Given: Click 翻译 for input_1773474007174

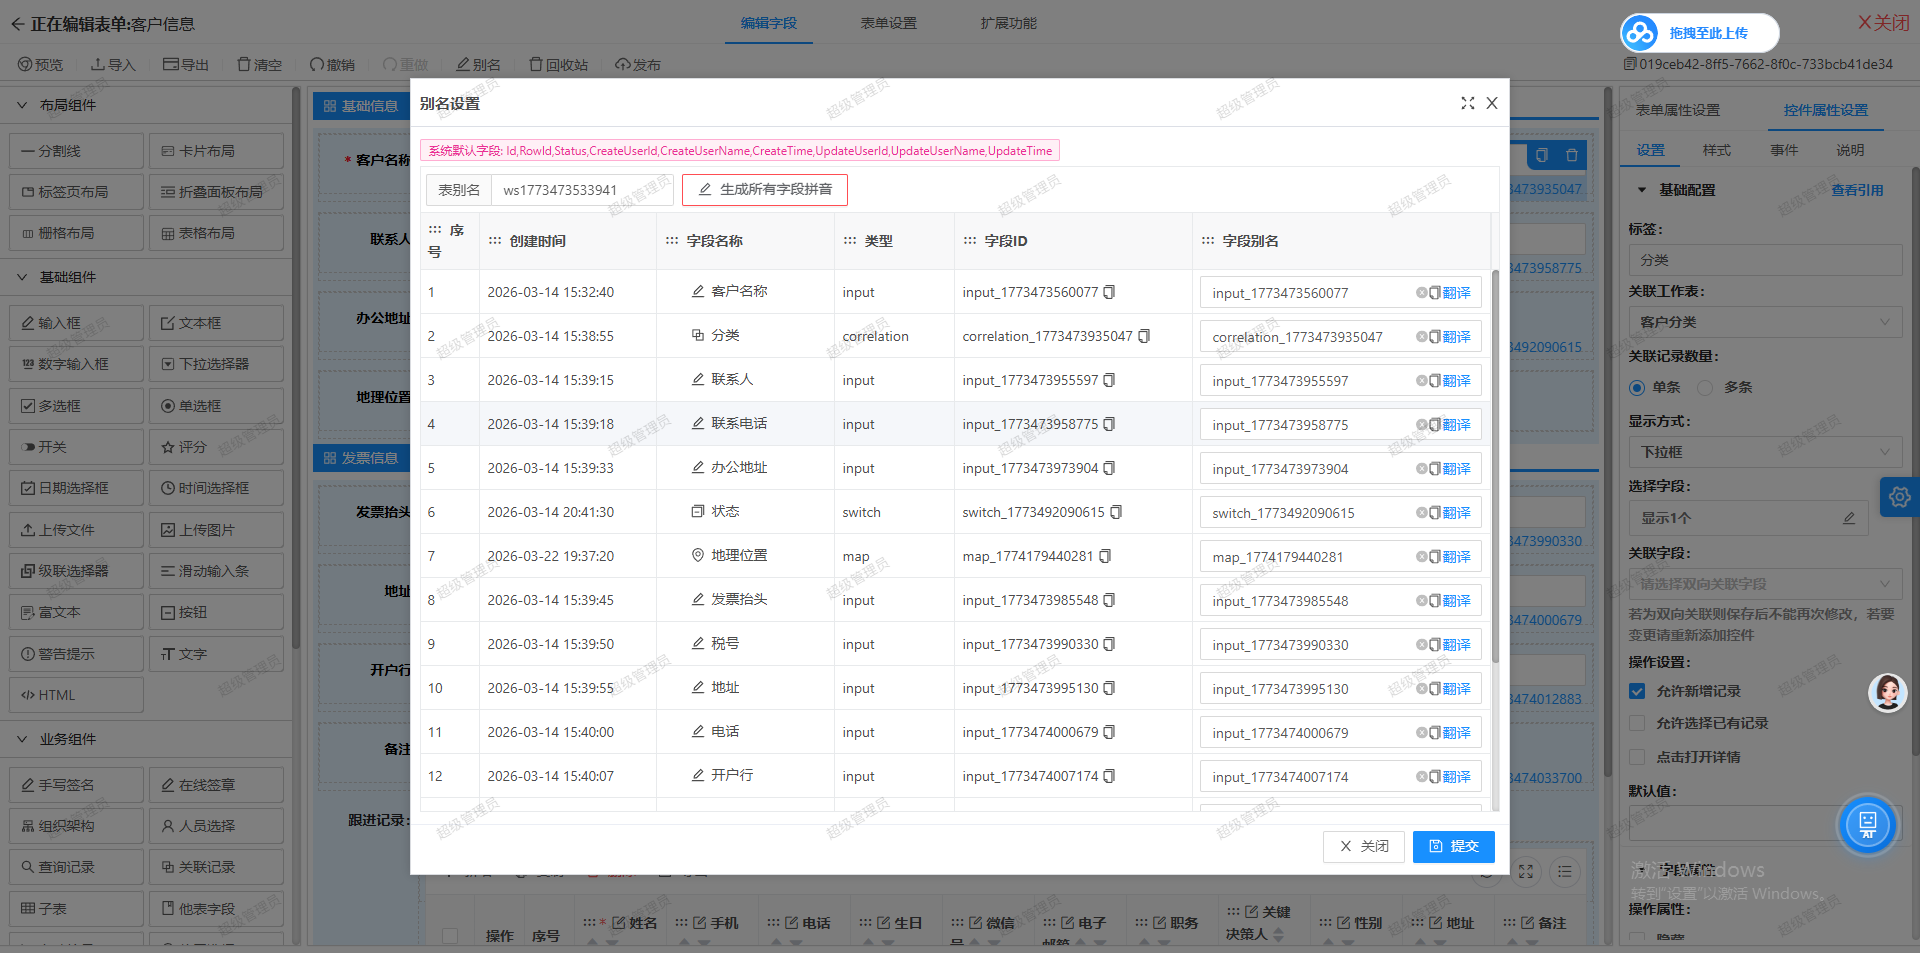Looking at the screenshot, I should tap(1456, 777).
